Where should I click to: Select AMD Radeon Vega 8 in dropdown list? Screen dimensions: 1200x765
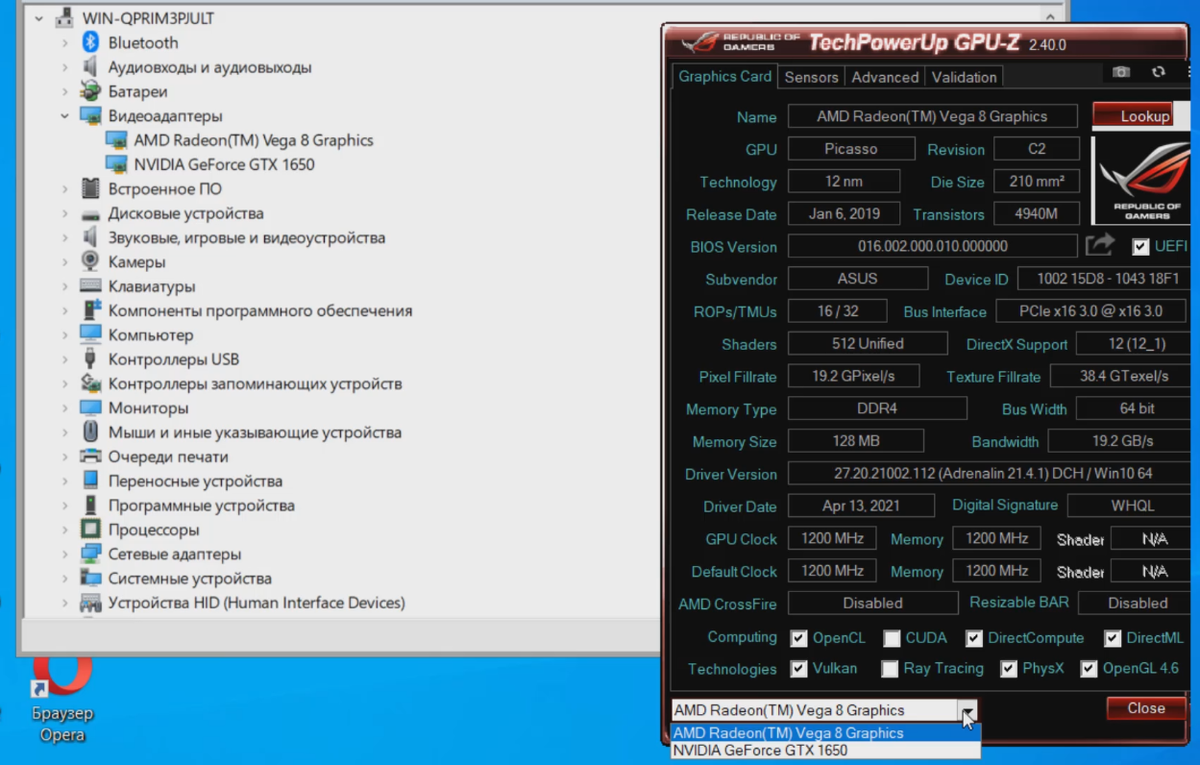(x=826, y=733)
